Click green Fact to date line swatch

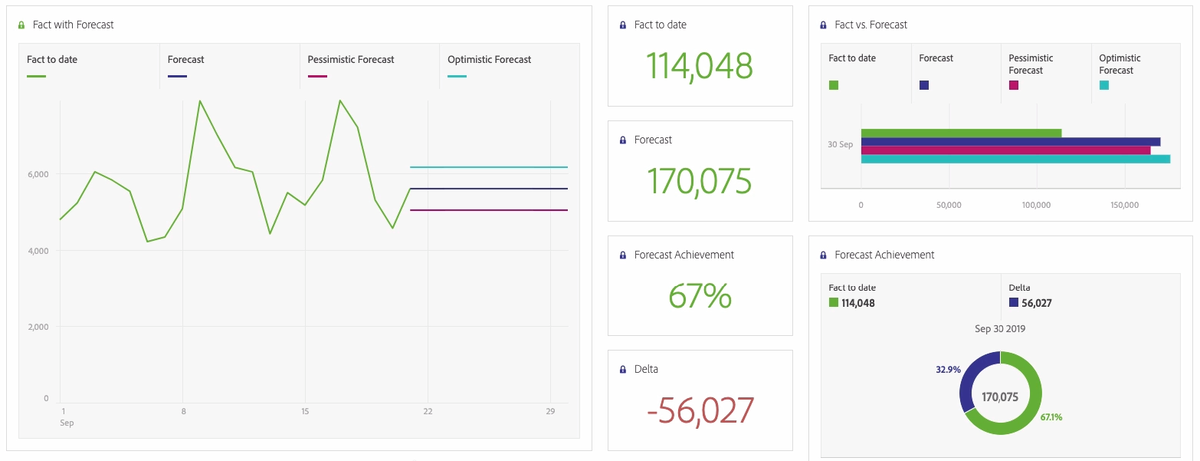pyautogui.click(x=36, y=76)
